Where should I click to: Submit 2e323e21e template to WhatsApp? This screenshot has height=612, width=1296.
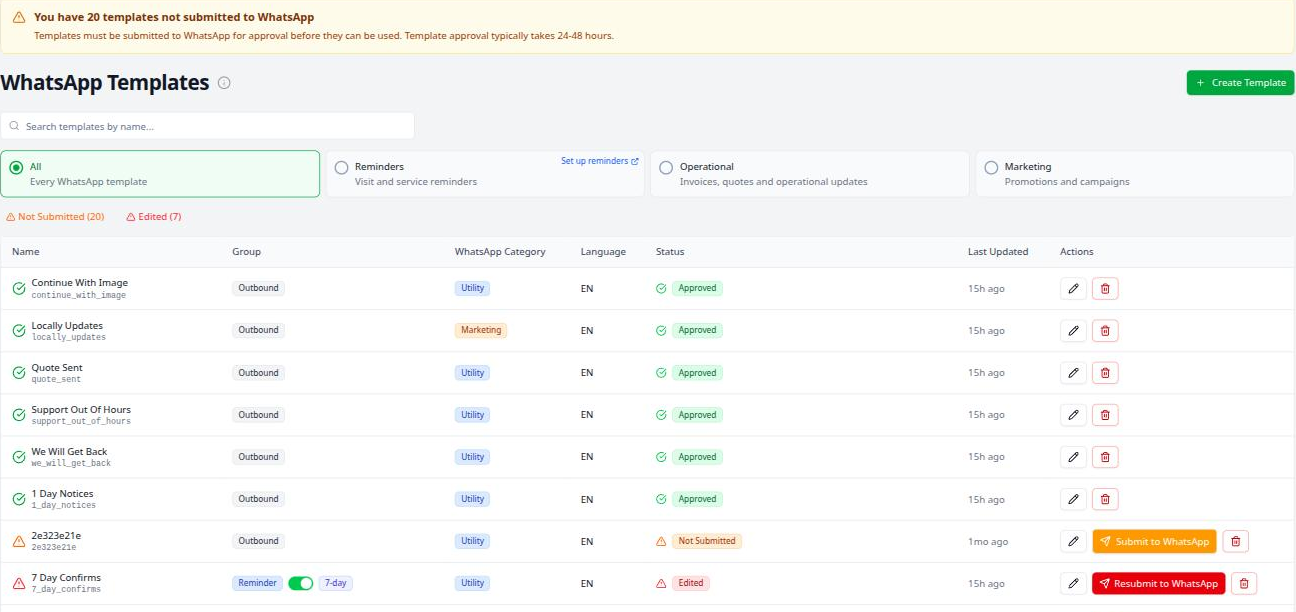tap(1154, 541)
